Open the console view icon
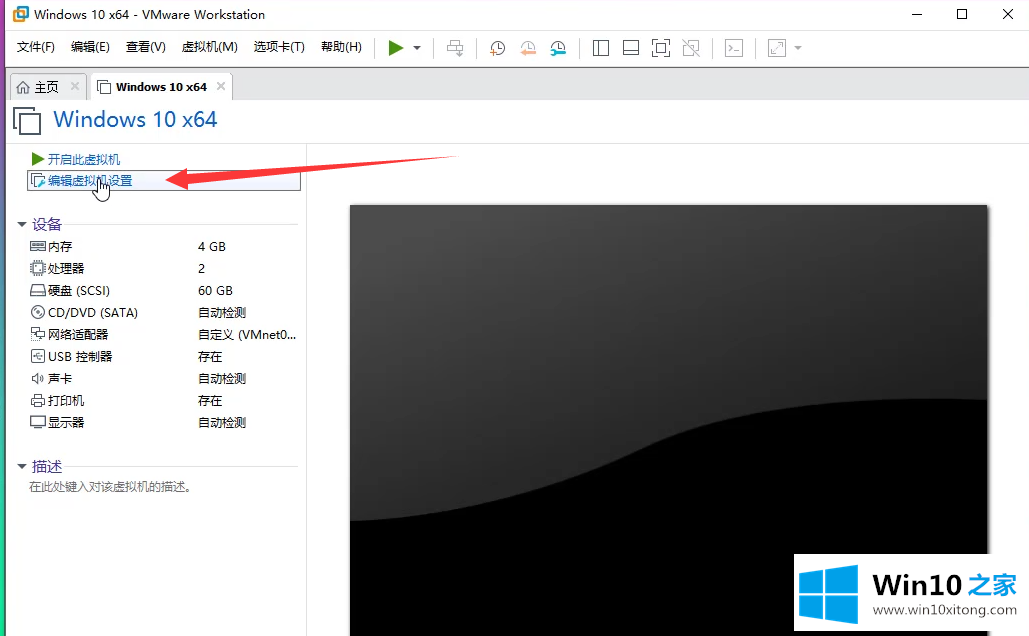 734,48
